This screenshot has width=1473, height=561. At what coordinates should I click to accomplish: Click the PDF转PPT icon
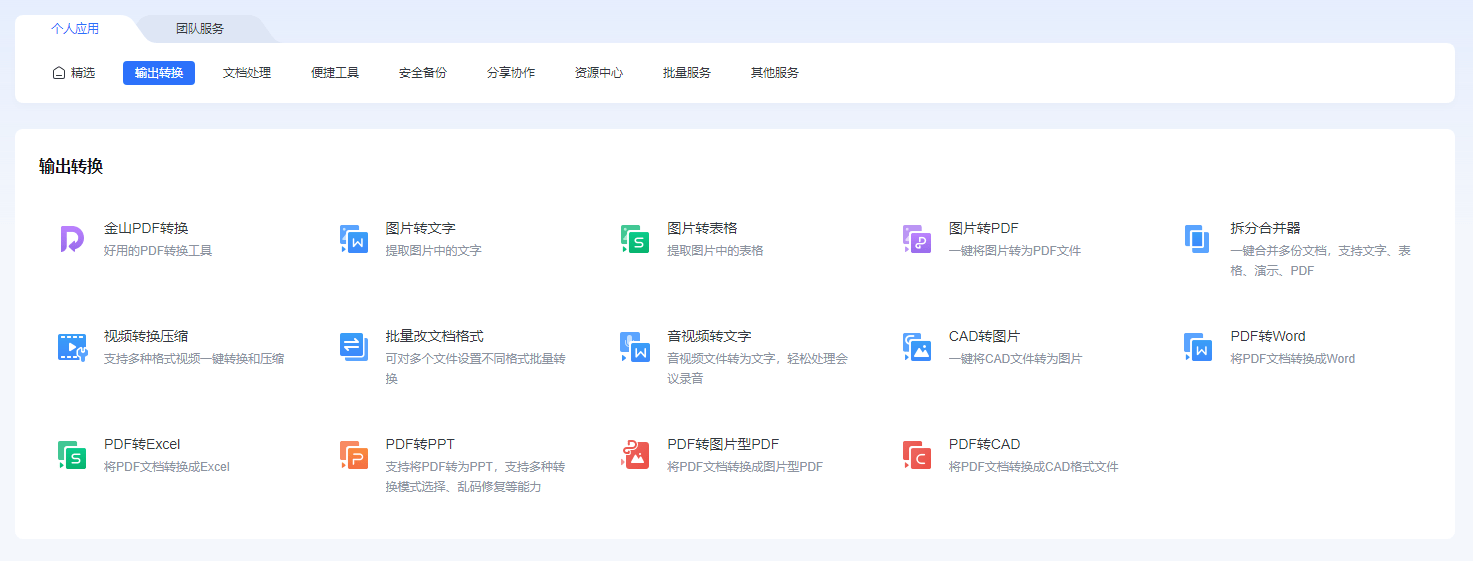(354, 455)
